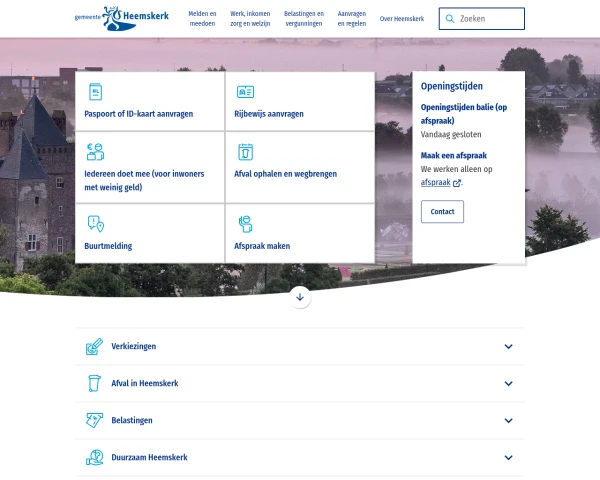This screenshot has width=600, height=480.
Task: Click the passport icon in first tile
Action: coord(95,92)
